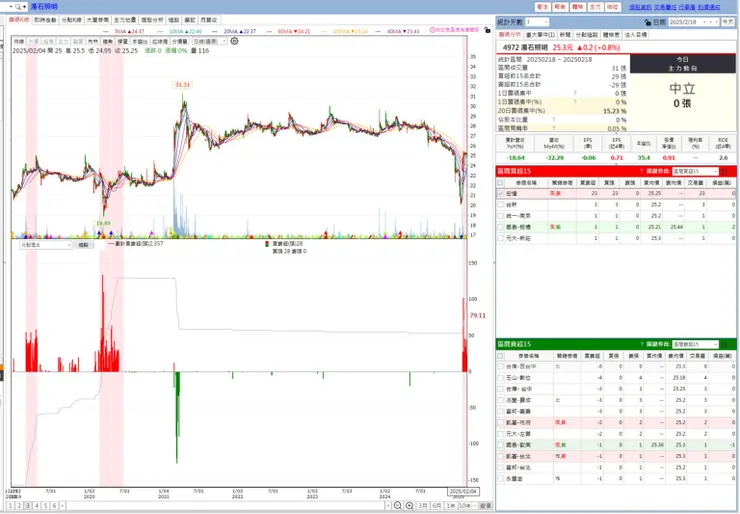Open dropdown arrow next to 10年 button

(x=474, y=506)
